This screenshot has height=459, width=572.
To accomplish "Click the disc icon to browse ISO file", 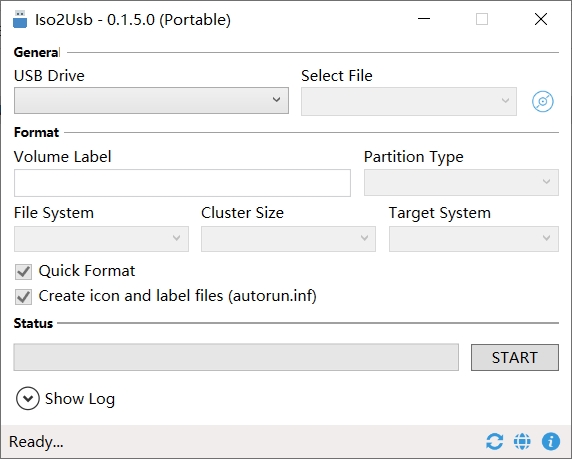I will click(542, 101).
